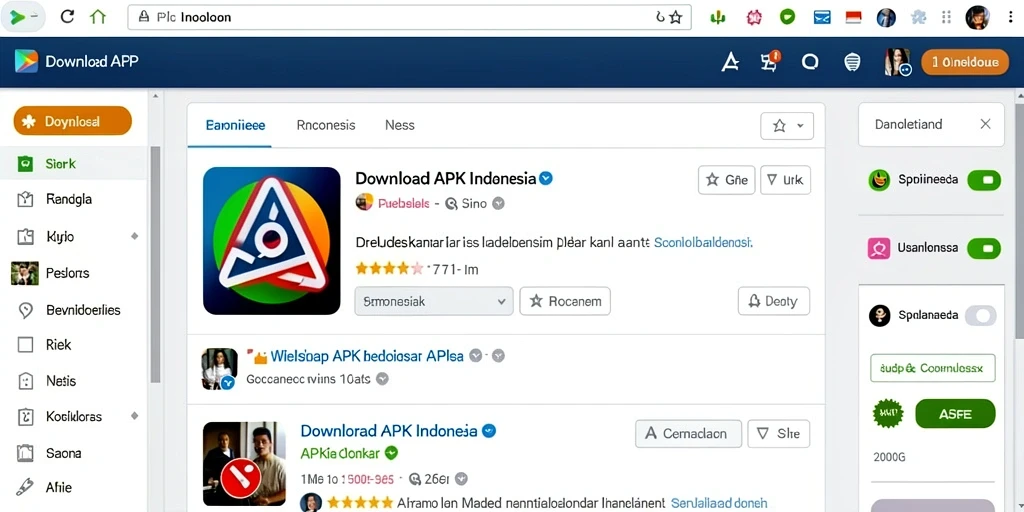Toggle the Usanlonssa switch

point(984,248)
